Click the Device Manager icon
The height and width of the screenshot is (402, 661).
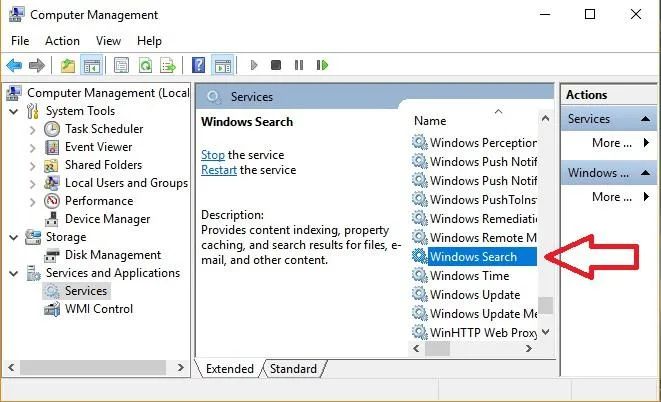[51, 219]
